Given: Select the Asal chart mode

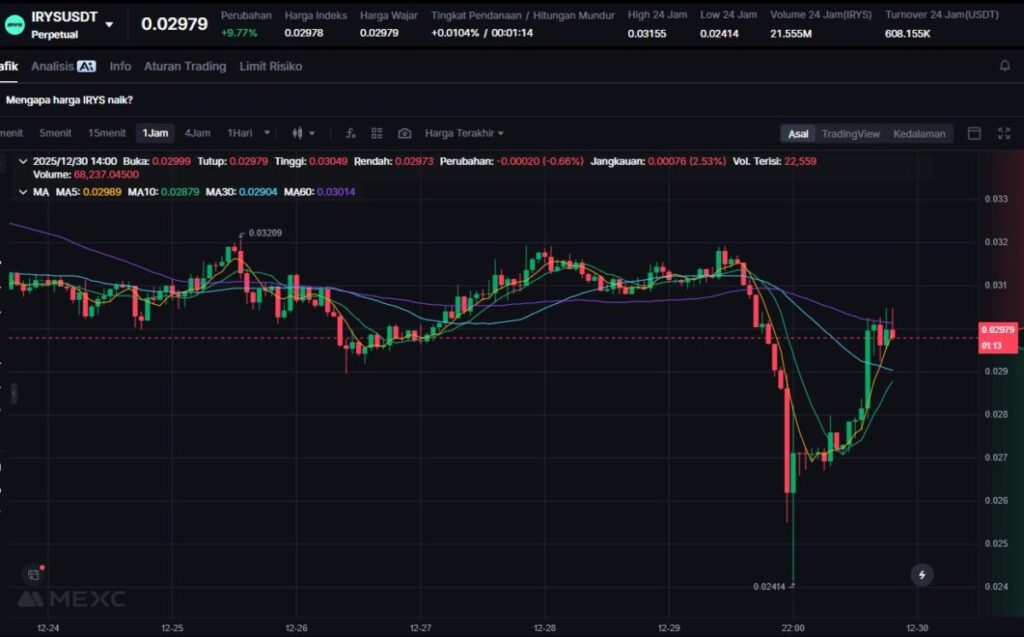Looking at the screenshot, I should coord(798,134).
